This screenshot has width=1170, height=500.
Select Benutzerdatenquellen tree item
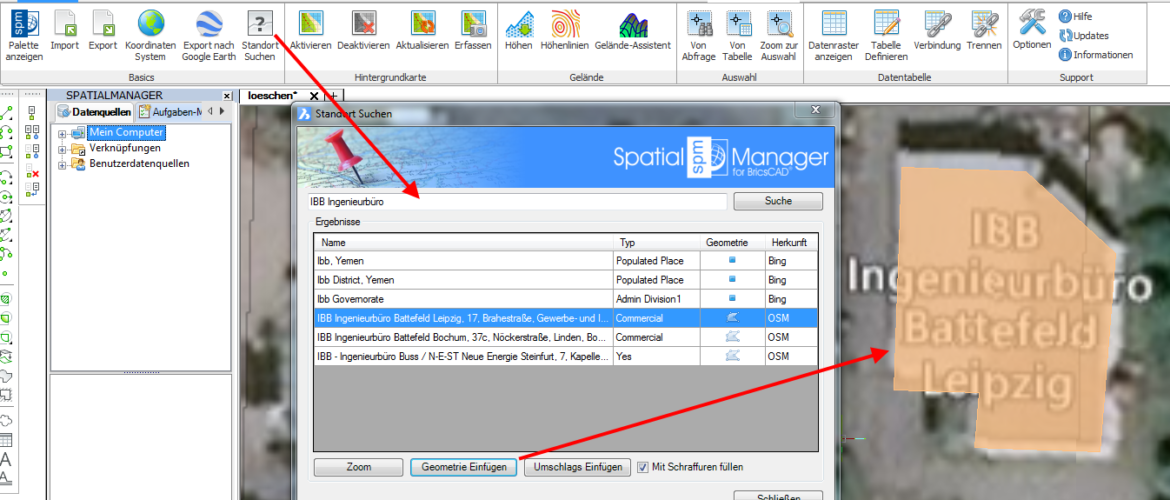click(139, 163)
